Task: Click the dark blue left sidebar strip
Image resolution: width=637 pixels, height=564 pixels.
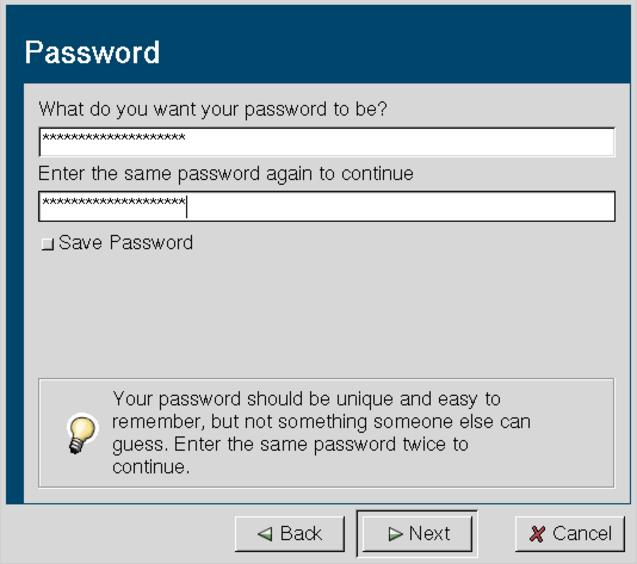Action: tap(15, 293)
